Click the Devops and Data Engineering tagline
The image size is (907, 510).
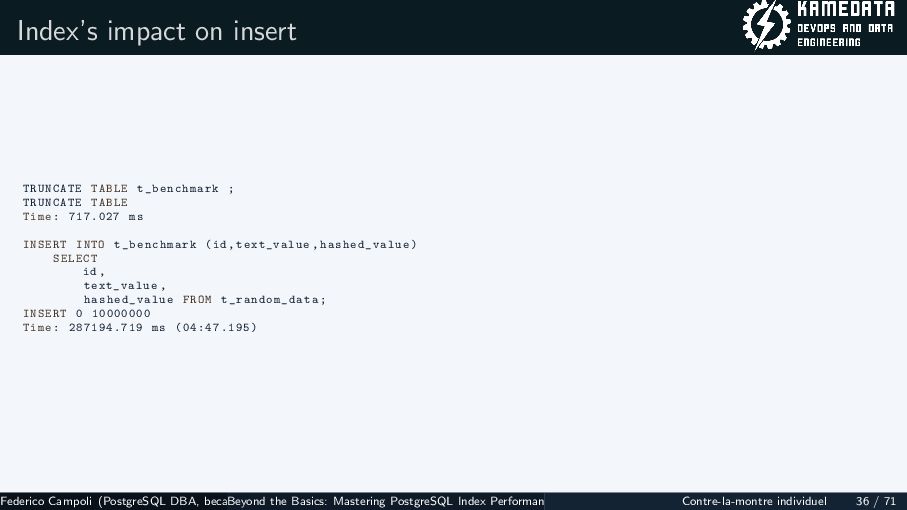(x=845, y=35)
